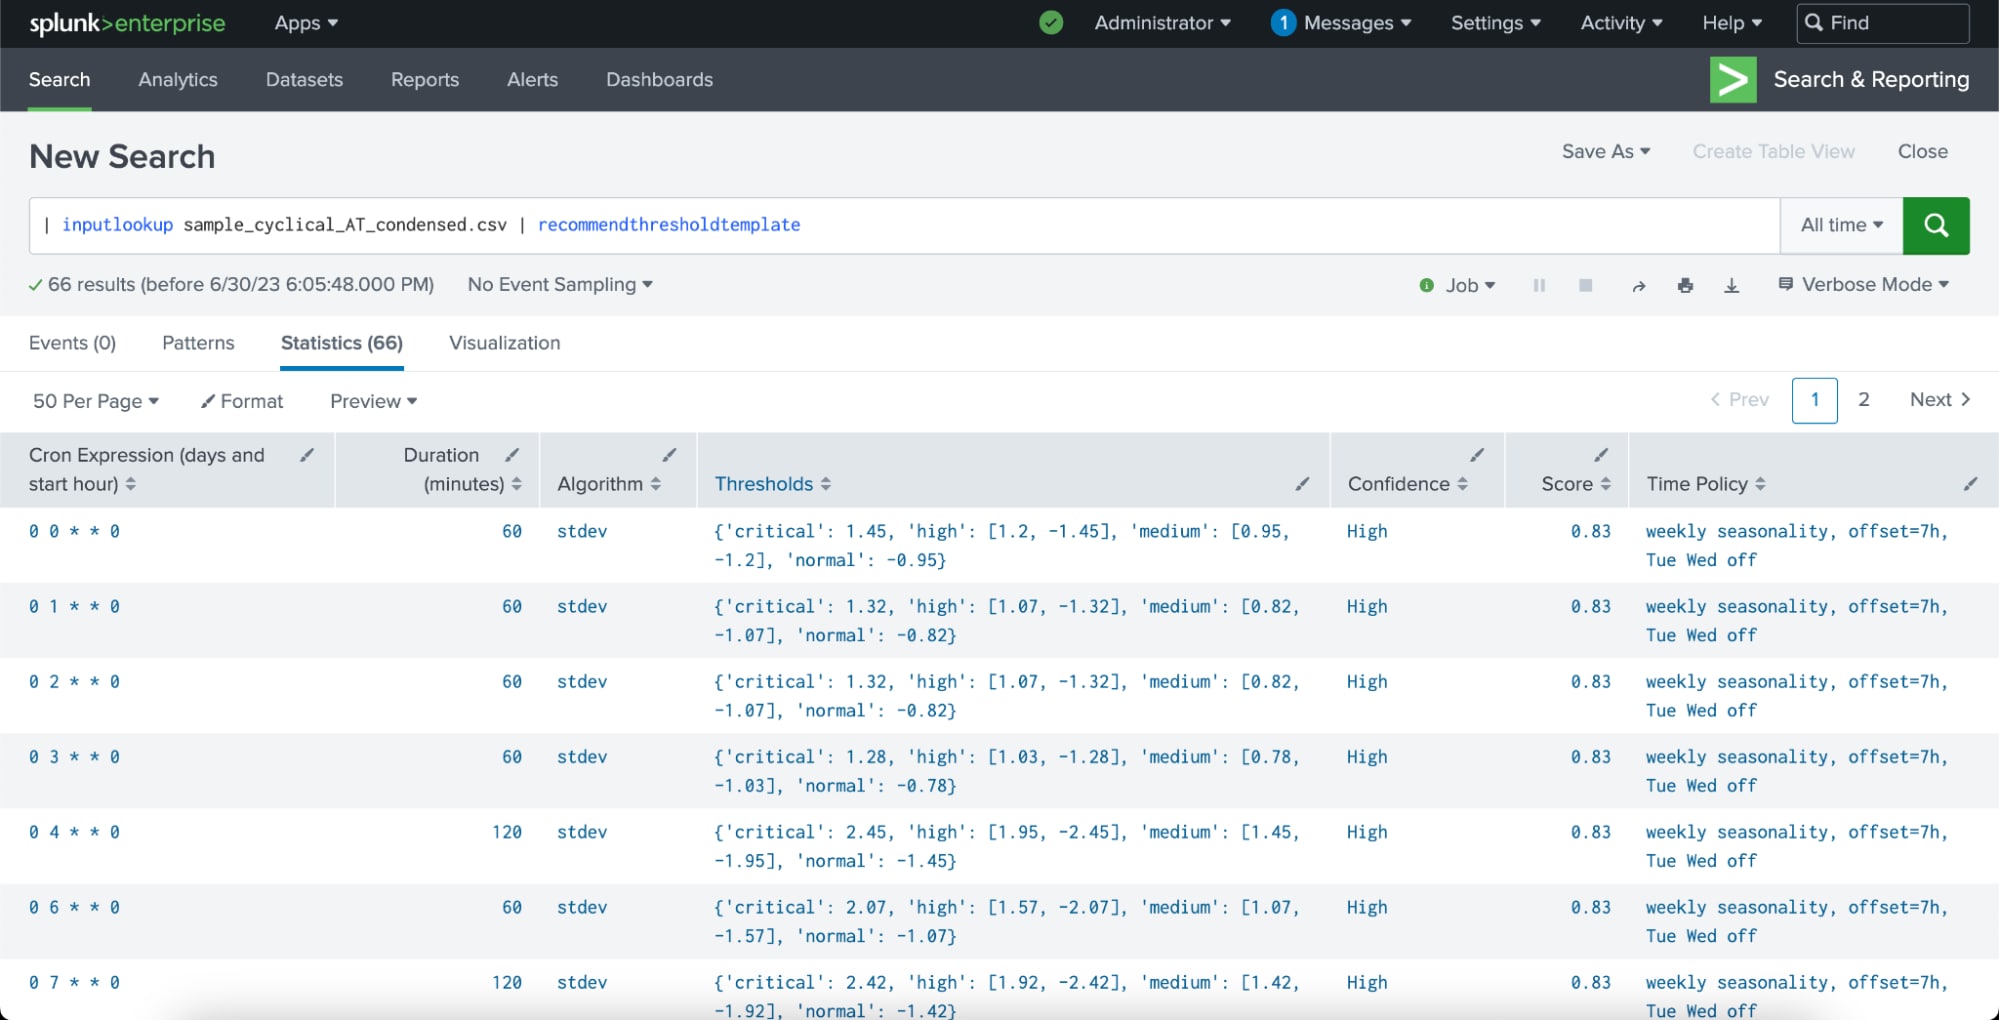
Task: Select the Search nav tab
Action: tap(59, 79)
